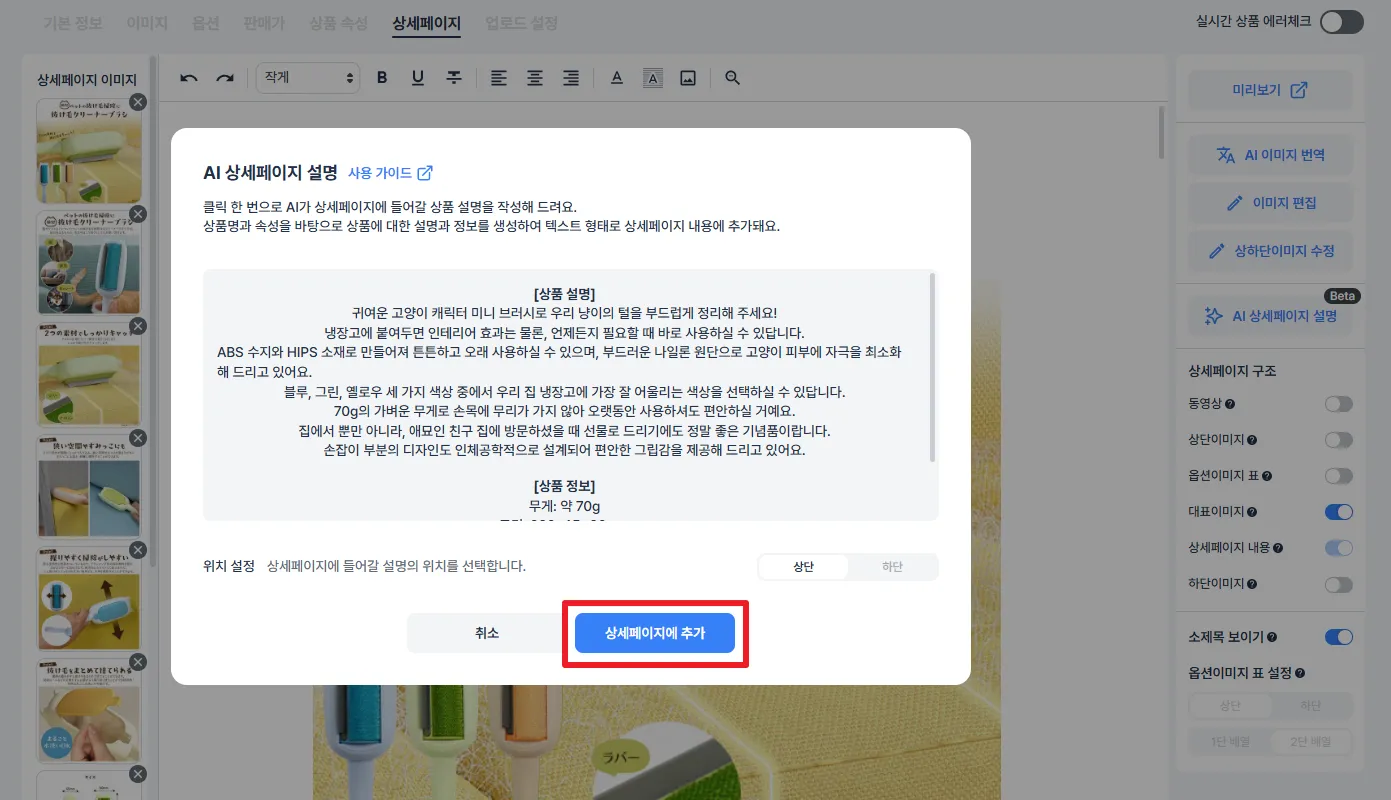
Task: Enable the 옵션이미지 표 toggle
Action: (x=1339, y=476)
